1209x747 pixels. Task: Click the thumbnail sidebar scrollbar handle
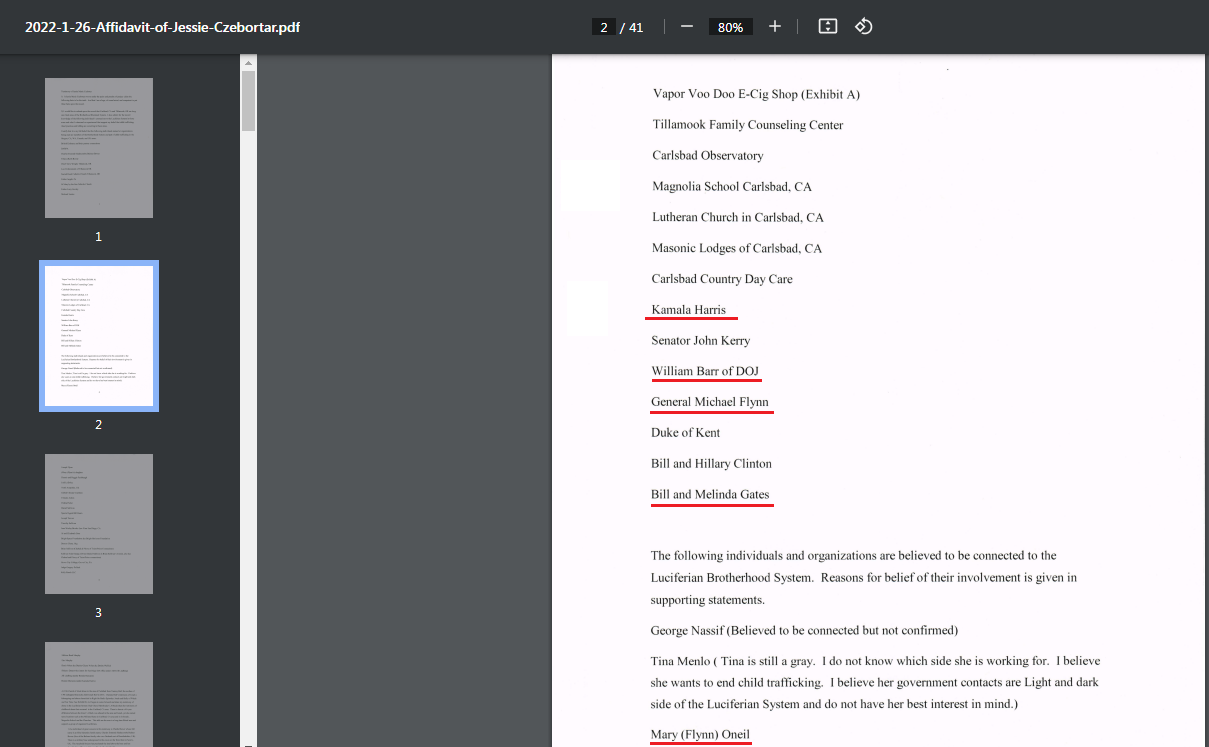pyautogui.click(x=248, y=100)
